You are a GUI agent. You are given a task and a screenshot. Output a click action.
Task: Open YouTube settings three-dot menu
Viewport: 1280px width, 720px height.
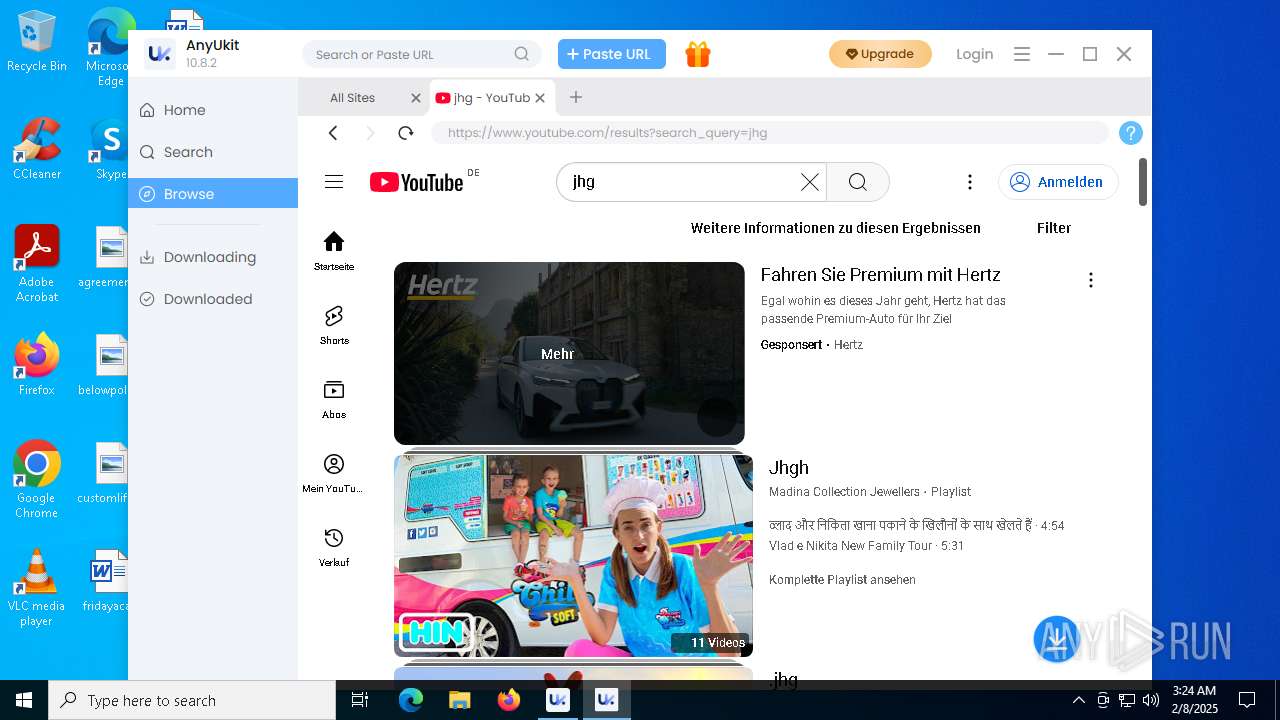(x=969, y=182)
